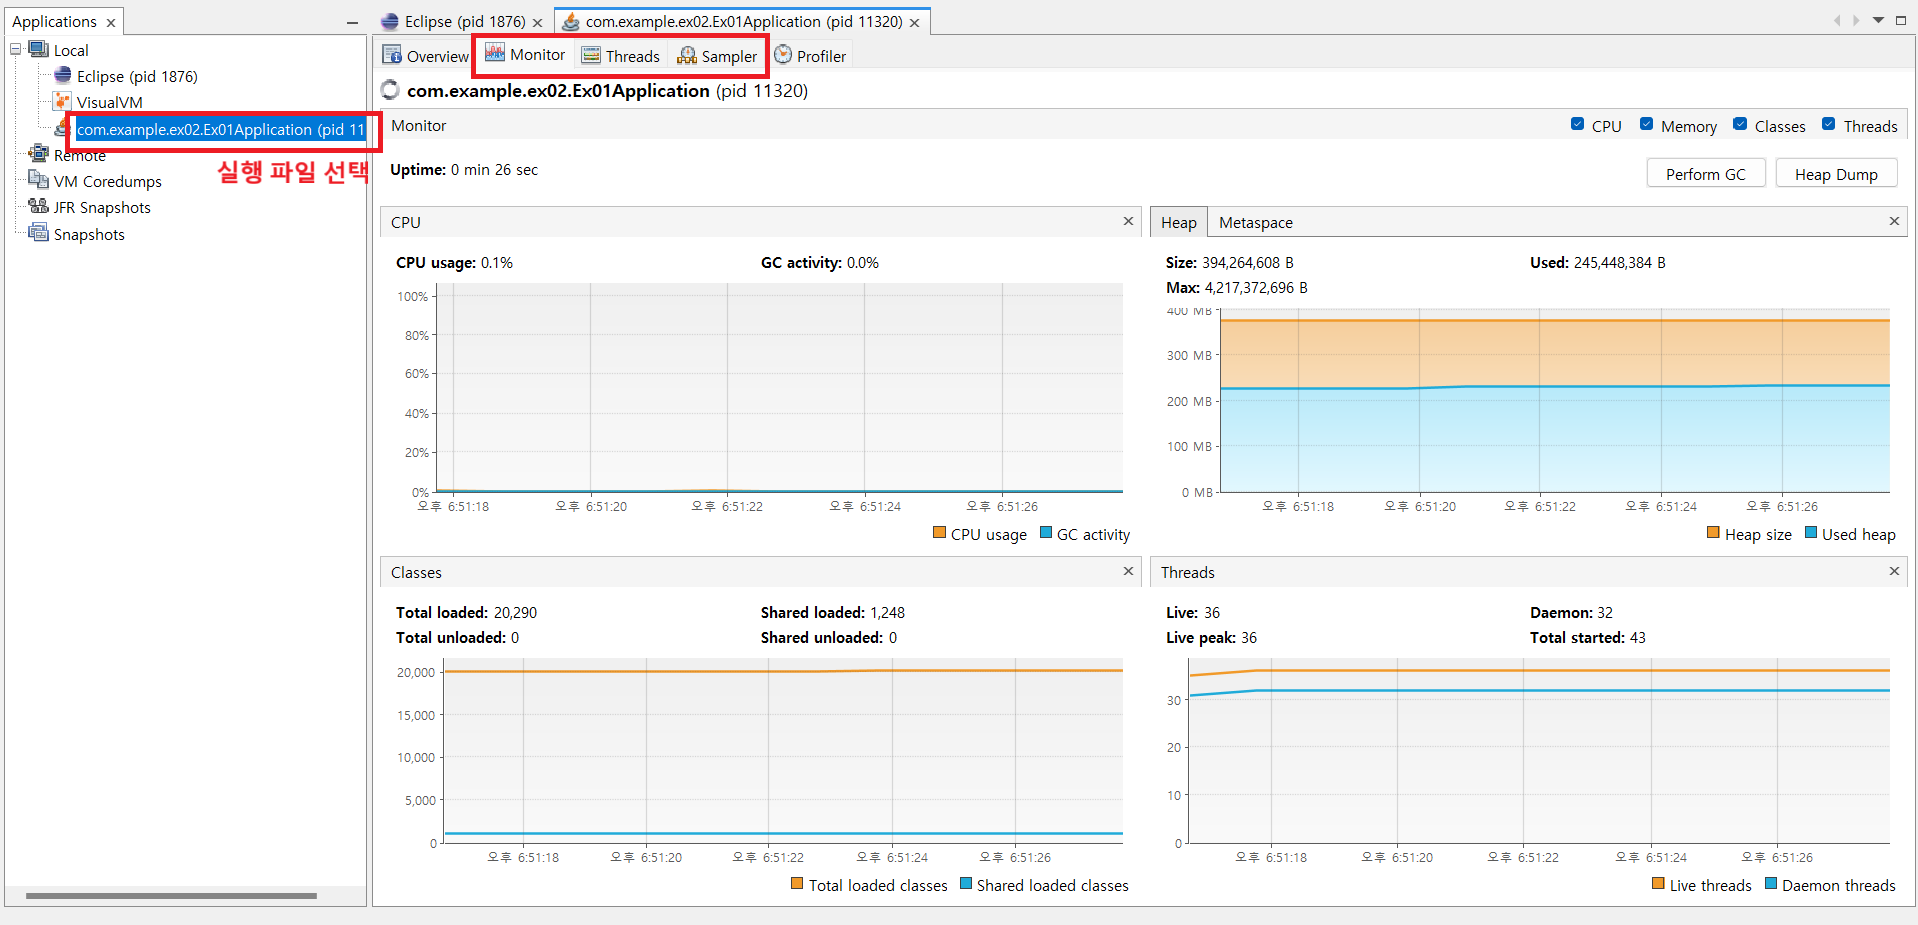Click the Remote hosts icon
This screenshot has height=925, width=1918.
[39, 153]
